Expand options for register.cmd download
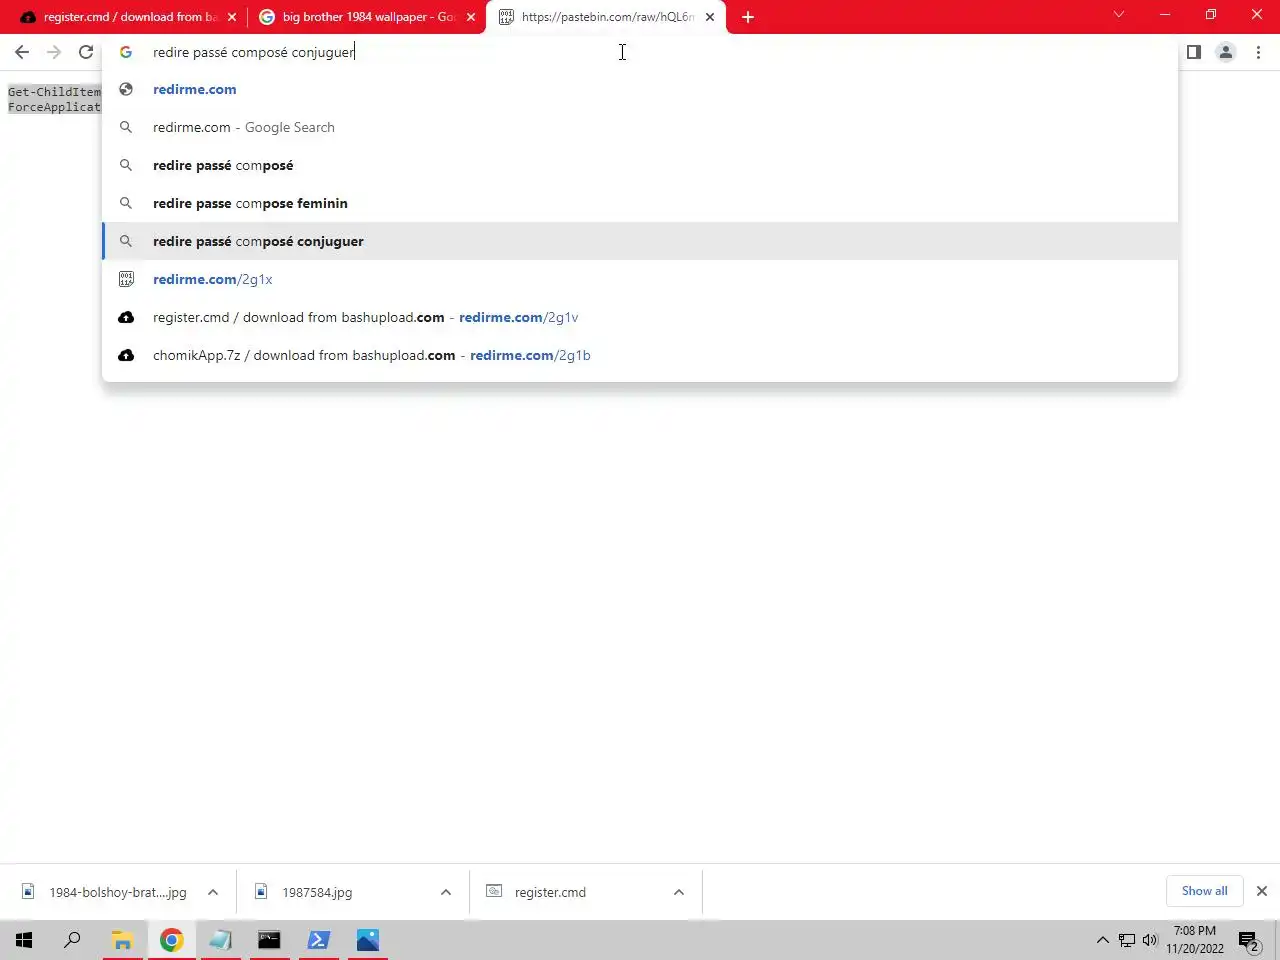 point(679,892)
